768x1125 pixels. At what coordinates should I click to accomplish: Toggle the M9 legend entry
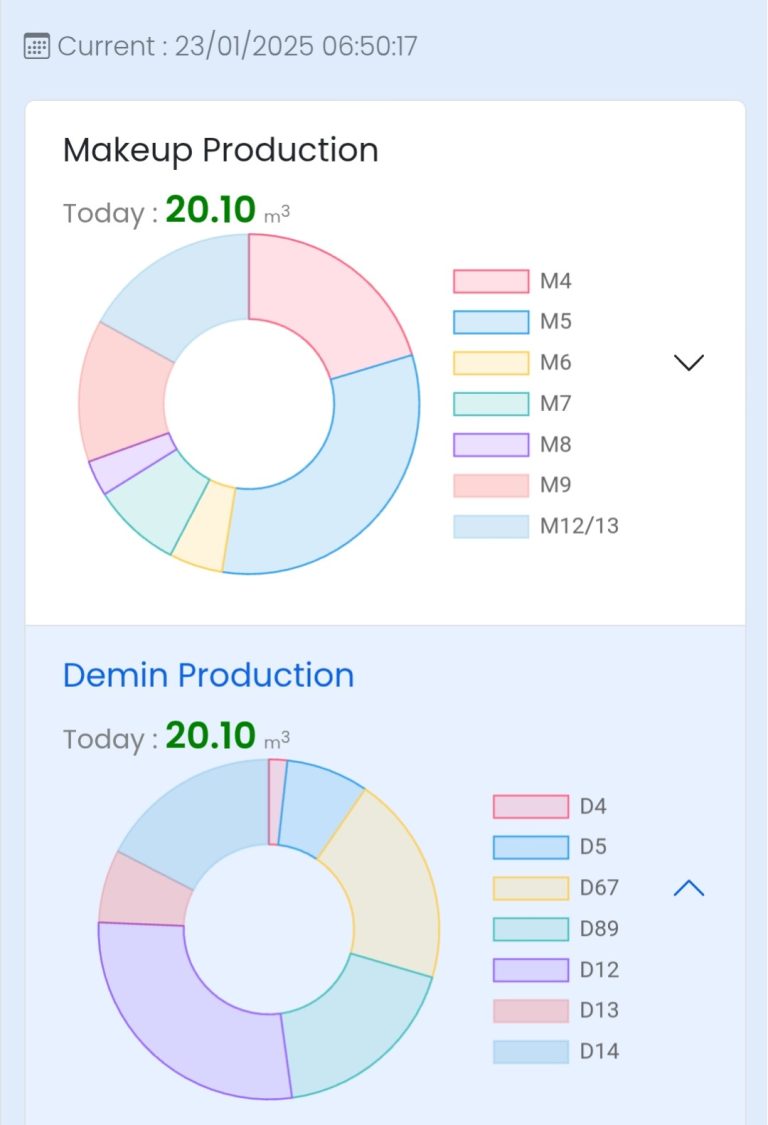tap(490, 485)
